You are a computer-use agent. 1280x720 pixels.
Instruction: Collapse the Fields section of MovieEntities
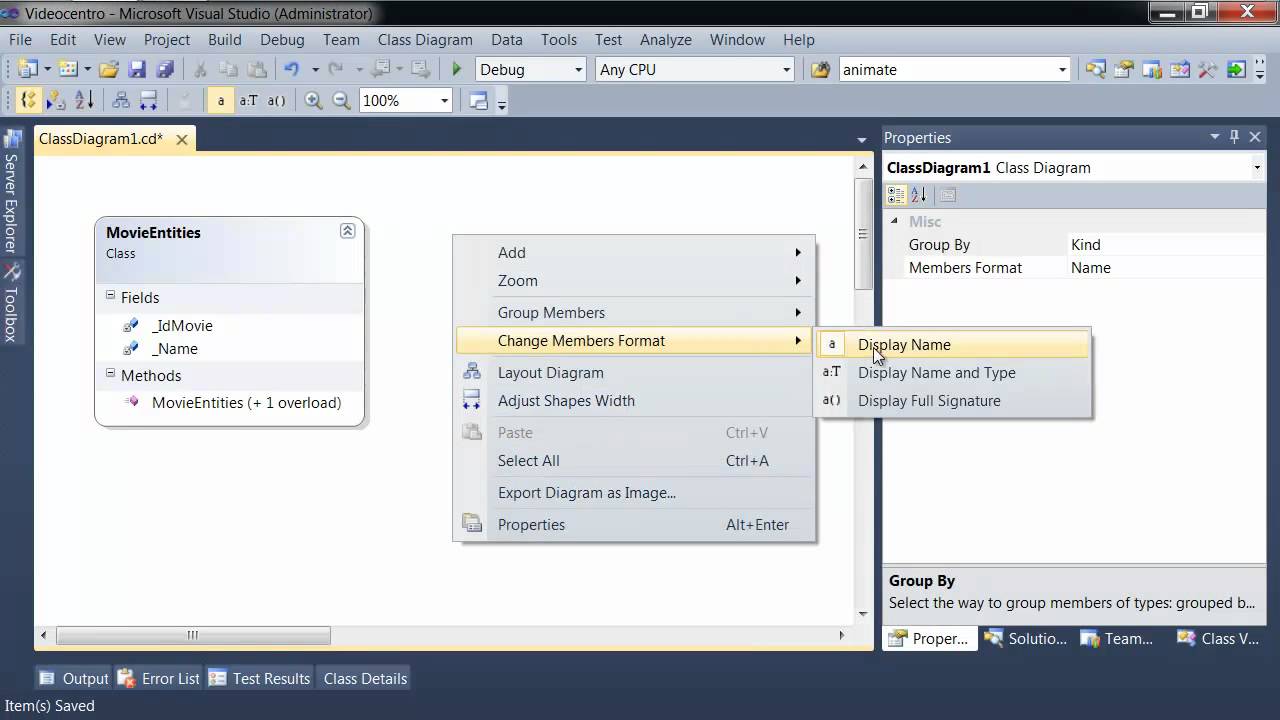coord(111,296)
